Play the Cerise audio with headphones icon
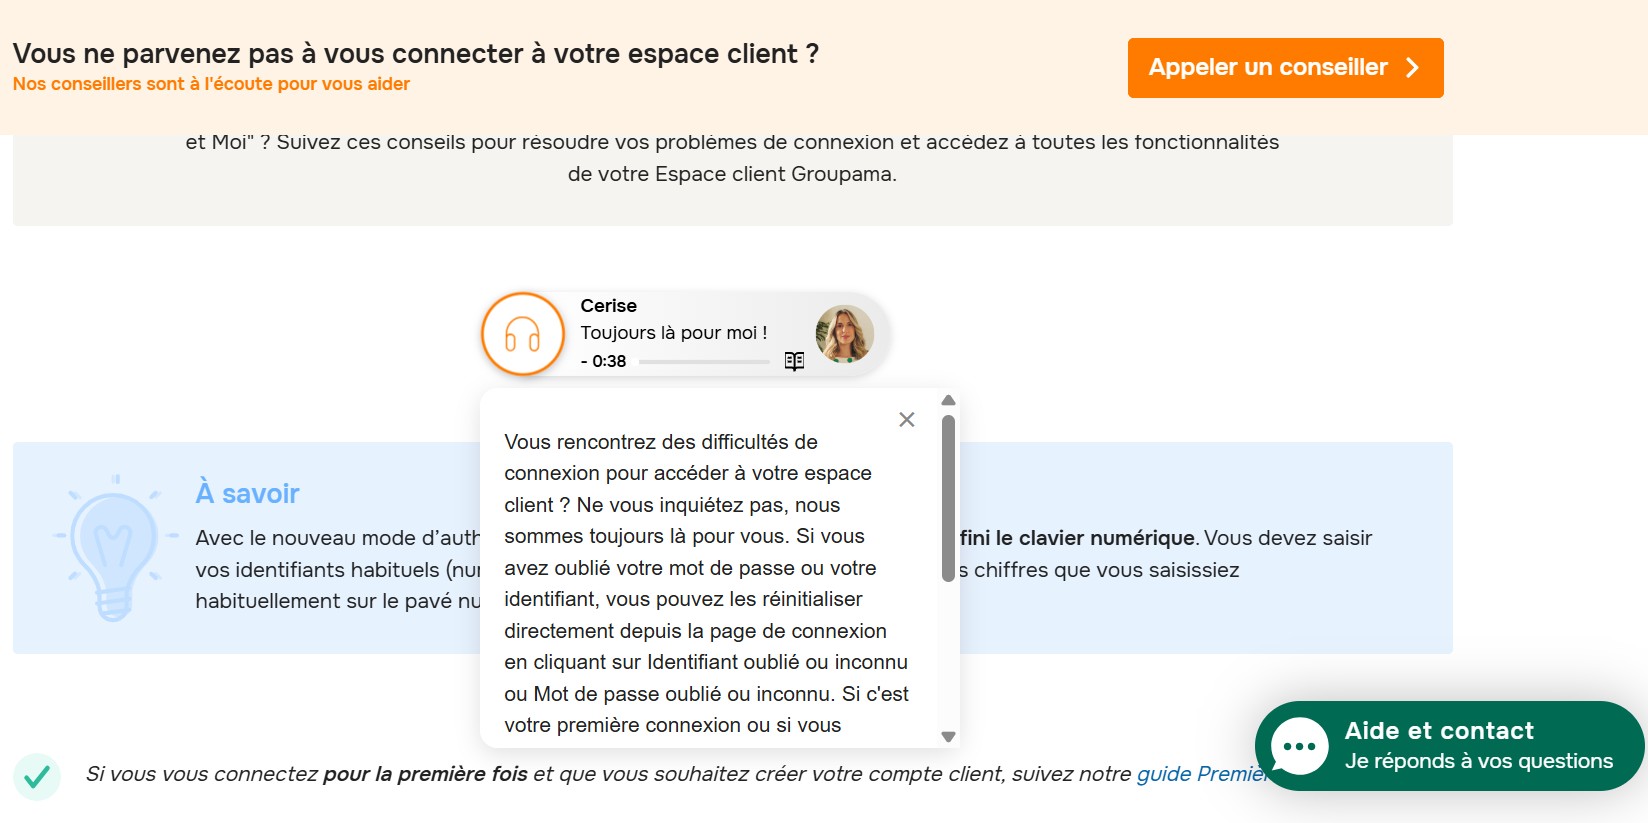Viewport: 1648px width, 823px height. pos(523,334)
